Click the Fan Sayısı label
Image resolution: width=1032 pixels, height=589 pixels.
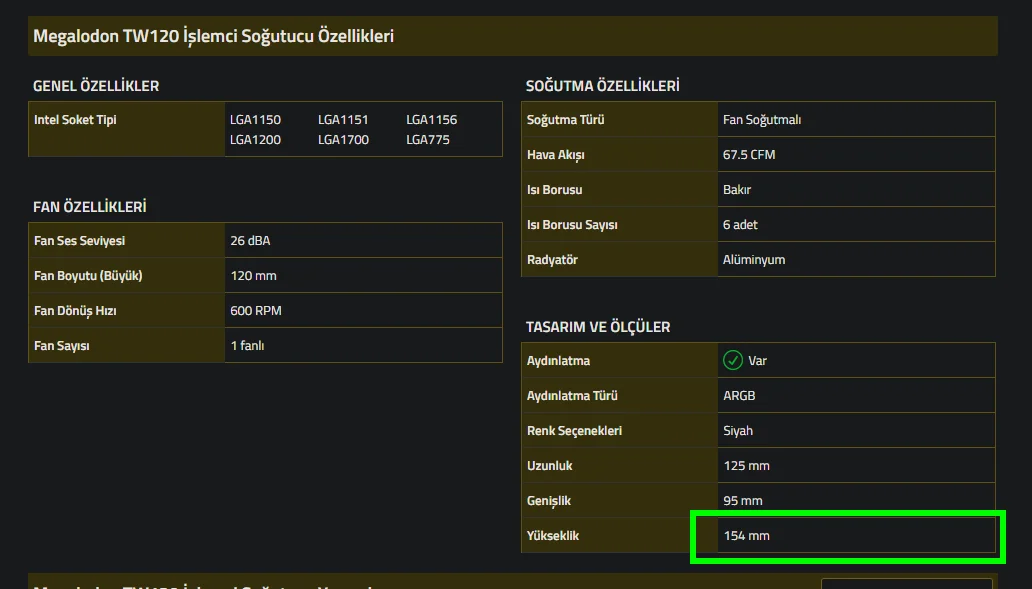[61, 346]
